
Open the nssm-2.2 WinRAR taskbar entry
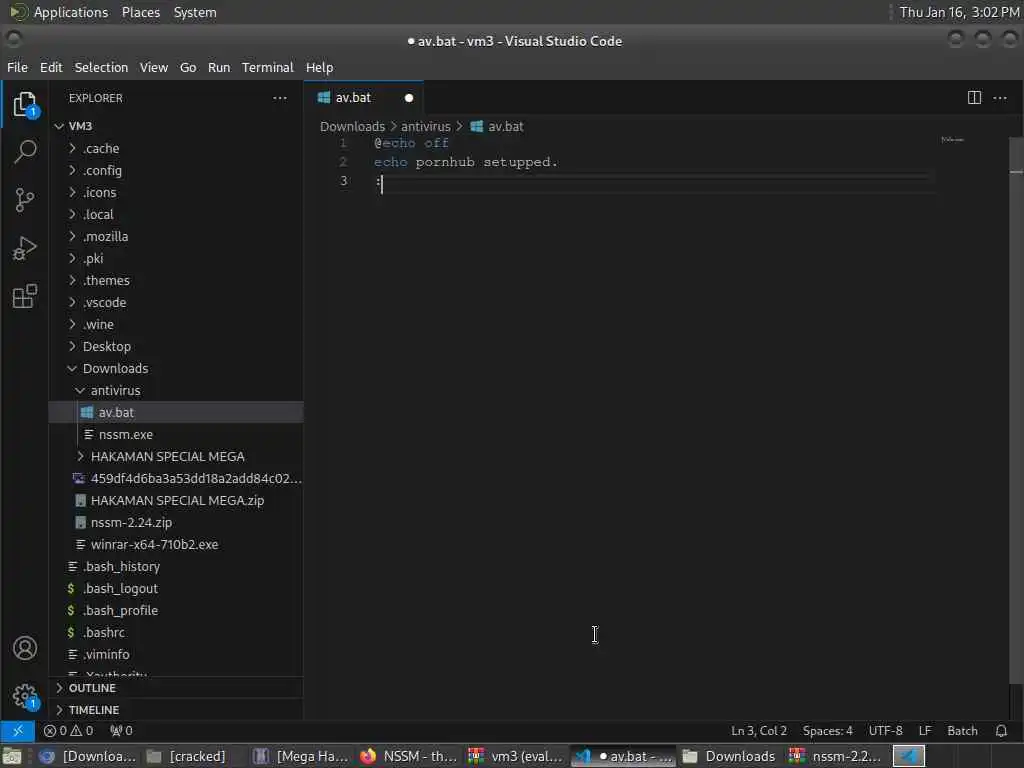click(836, 756)
